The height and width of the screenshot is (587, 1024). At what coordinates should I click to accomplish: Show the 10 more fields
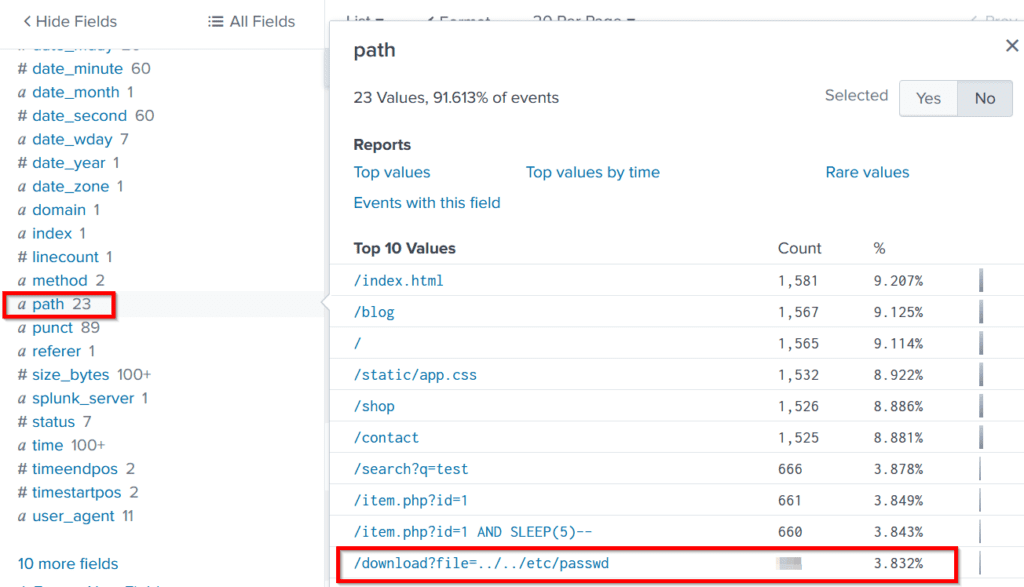point(68,564)
